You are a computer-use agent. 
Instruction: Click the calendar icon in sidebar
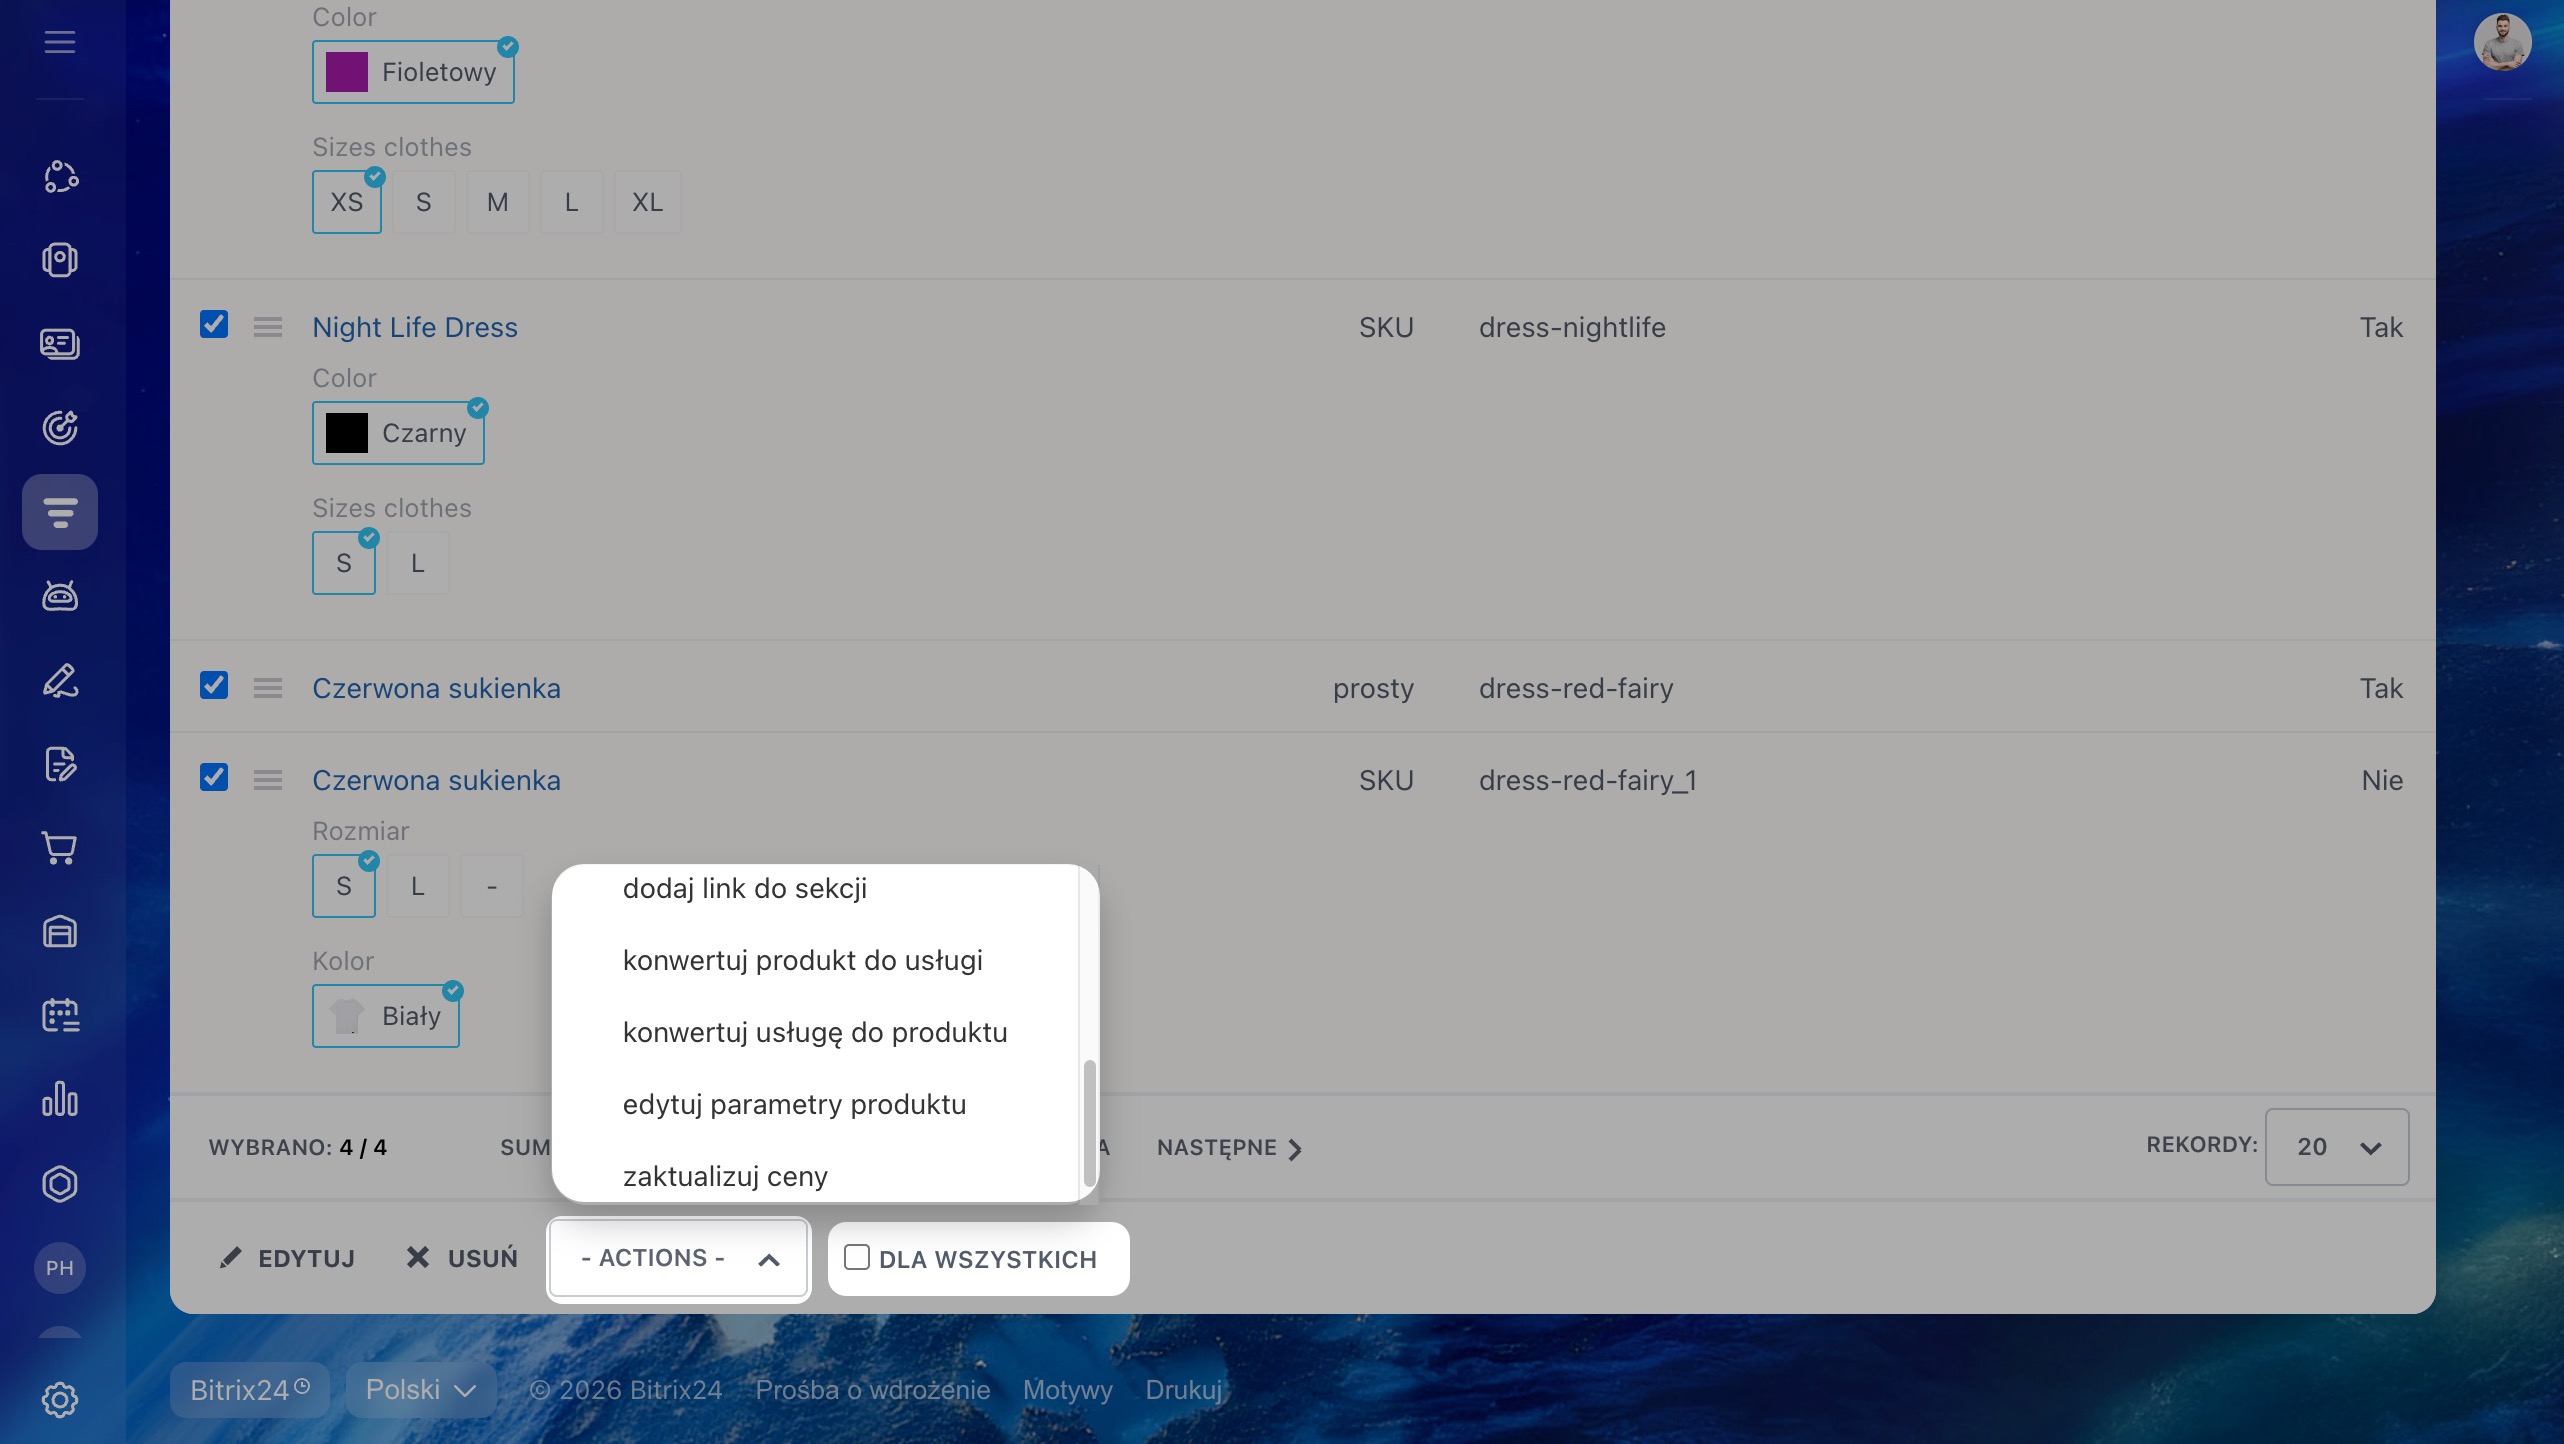[60, 1015]
